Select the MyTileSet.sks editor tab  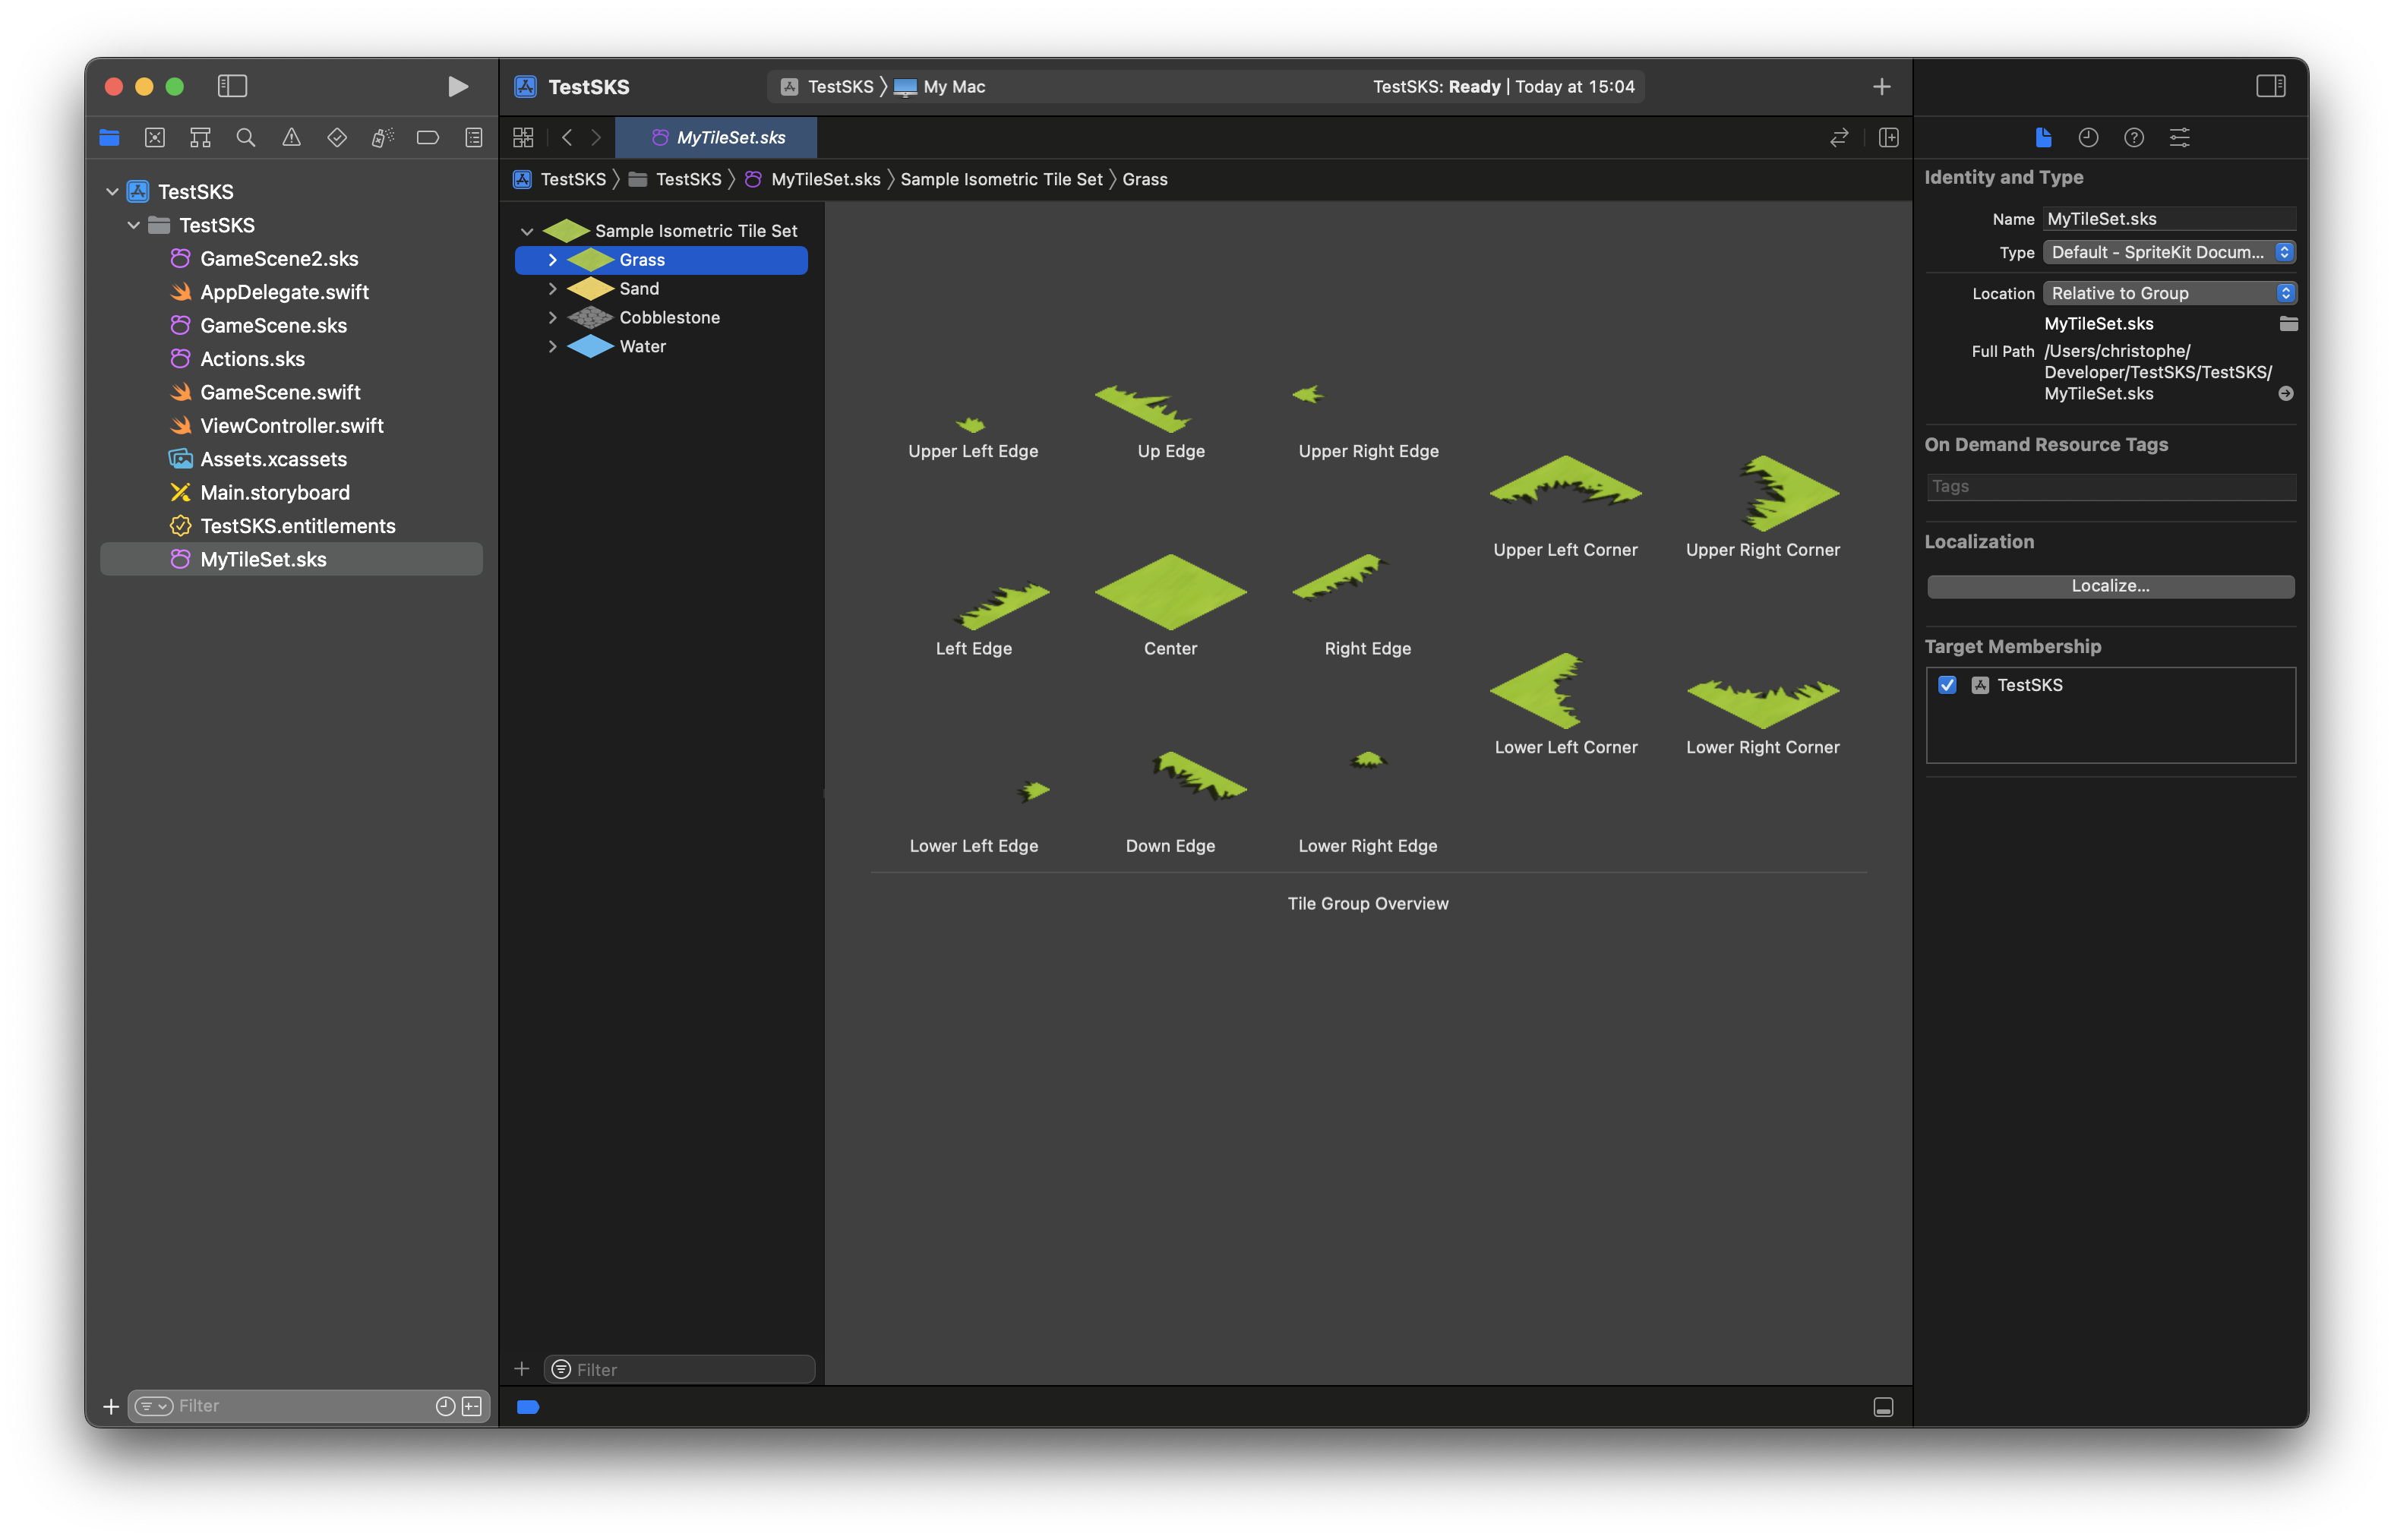[x=716, y=138]
